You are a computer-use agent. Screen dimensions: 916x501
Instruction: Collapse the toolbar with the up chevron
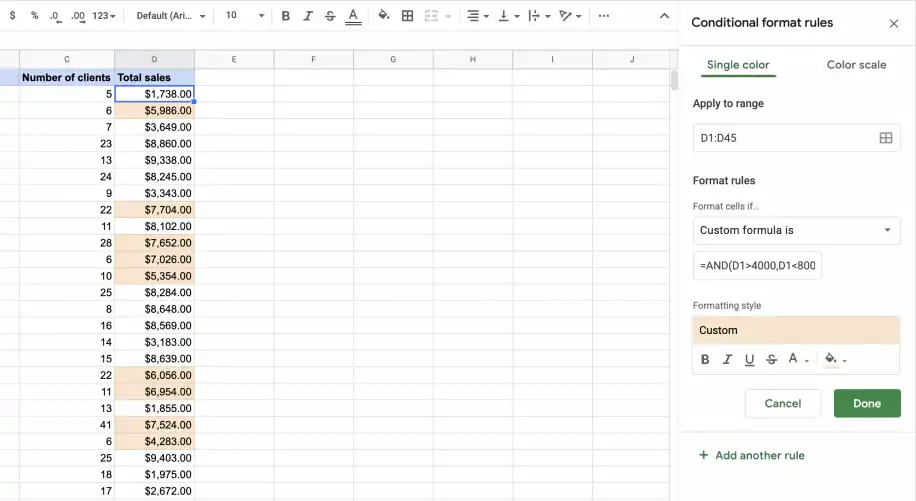(664, 16)
